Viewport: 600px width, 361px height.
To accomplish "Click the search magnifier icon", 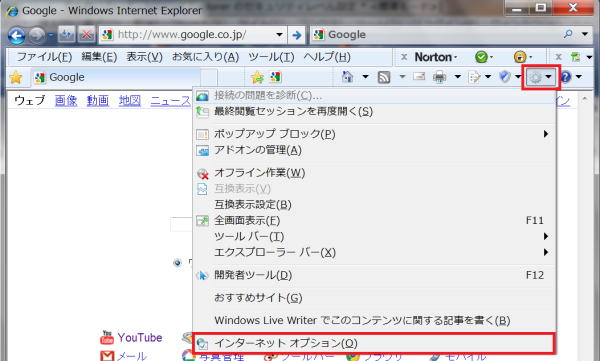I will 568,34.
